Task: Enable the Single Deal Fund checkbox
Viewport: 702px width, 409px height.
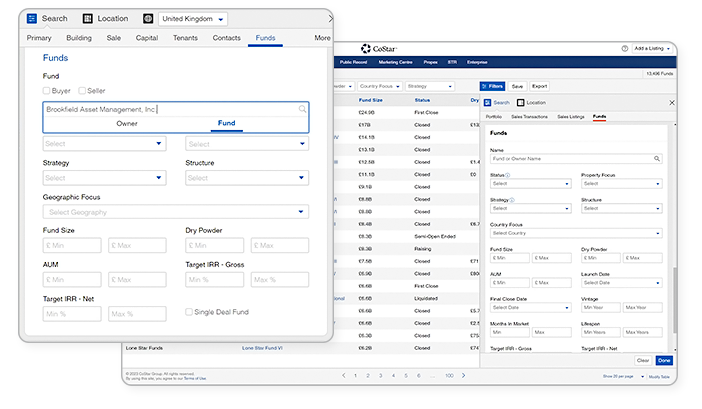Action: coord(190,312)
